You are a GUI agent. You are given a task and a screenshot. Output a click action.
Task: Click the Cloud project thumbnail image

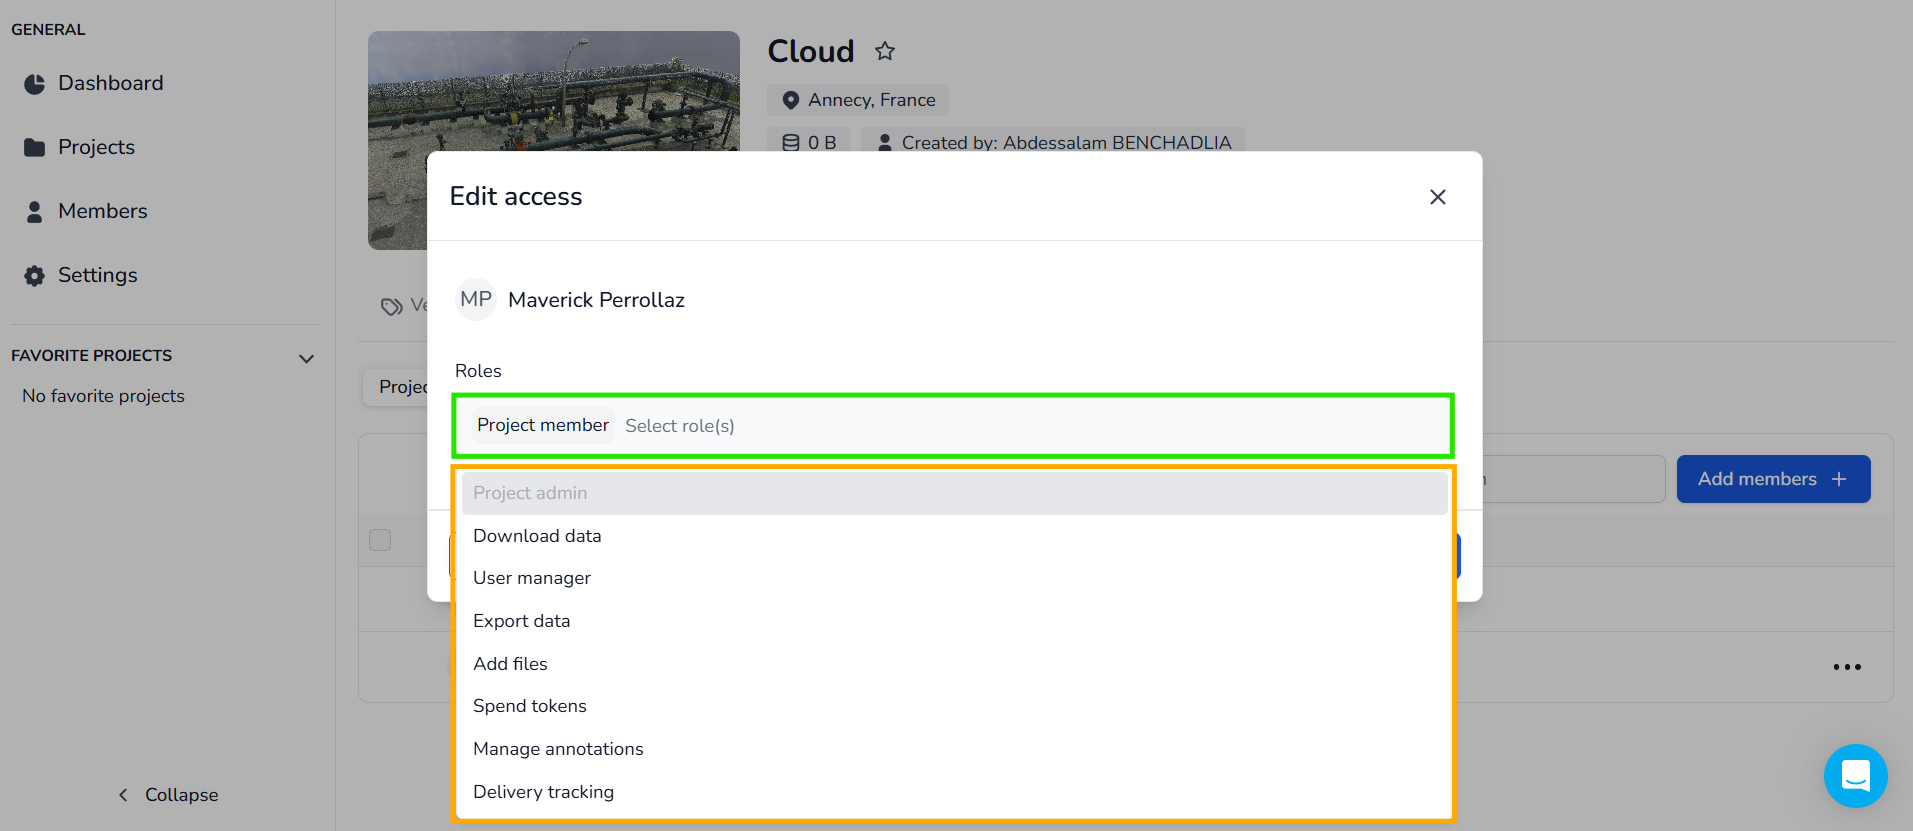pyautogui.click(x=553, y=90)
